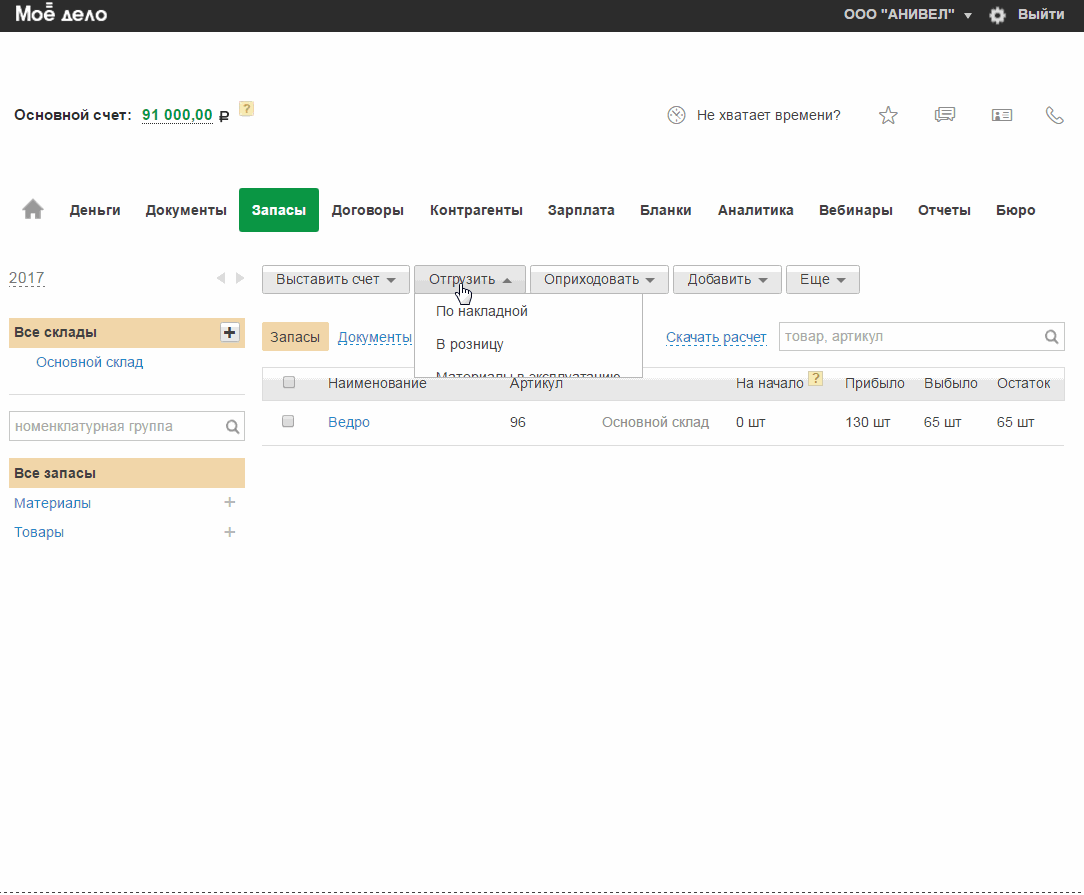Tick the checkbox for the Ведро row
1084x895 pixels.
coord(288,422)
